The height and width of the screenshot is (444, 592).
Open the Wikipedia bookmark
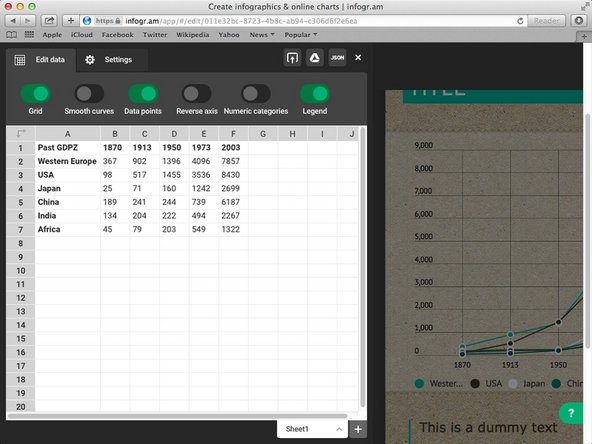[193, 35]
